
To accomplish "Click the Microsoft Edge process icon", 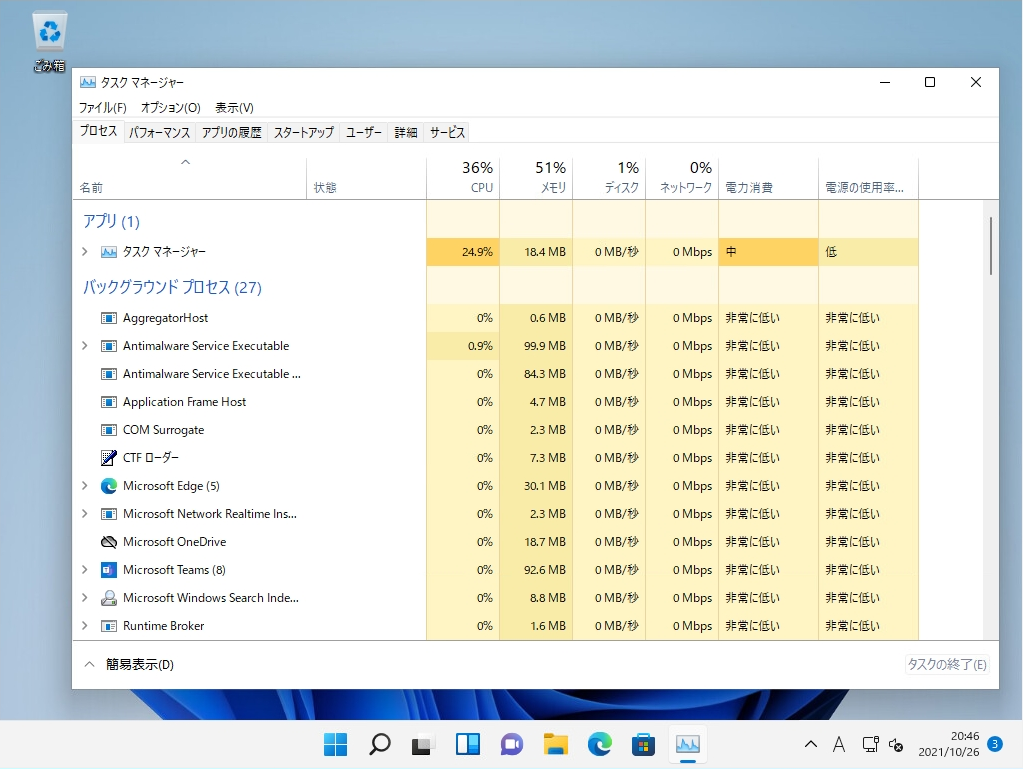I will tap(108, 486).
